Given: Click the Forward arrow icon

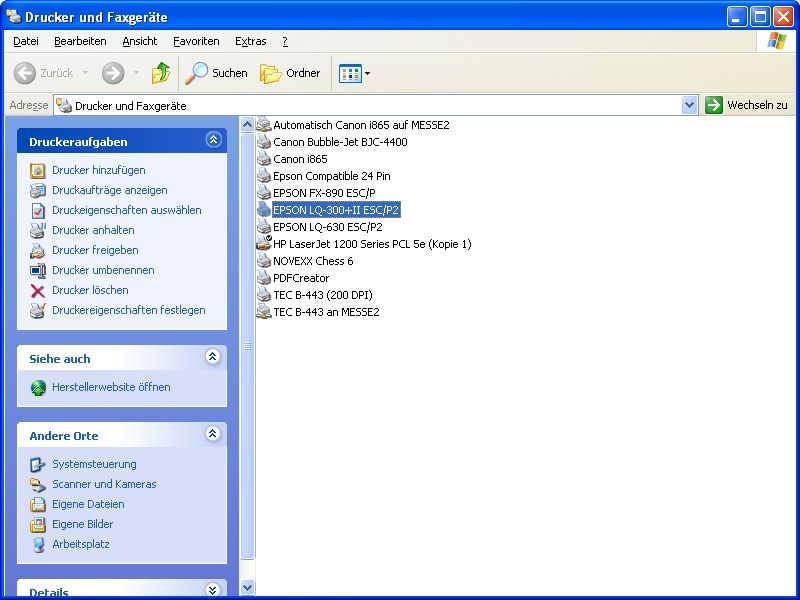Looking at the screenshot, I should pos(113,73).
